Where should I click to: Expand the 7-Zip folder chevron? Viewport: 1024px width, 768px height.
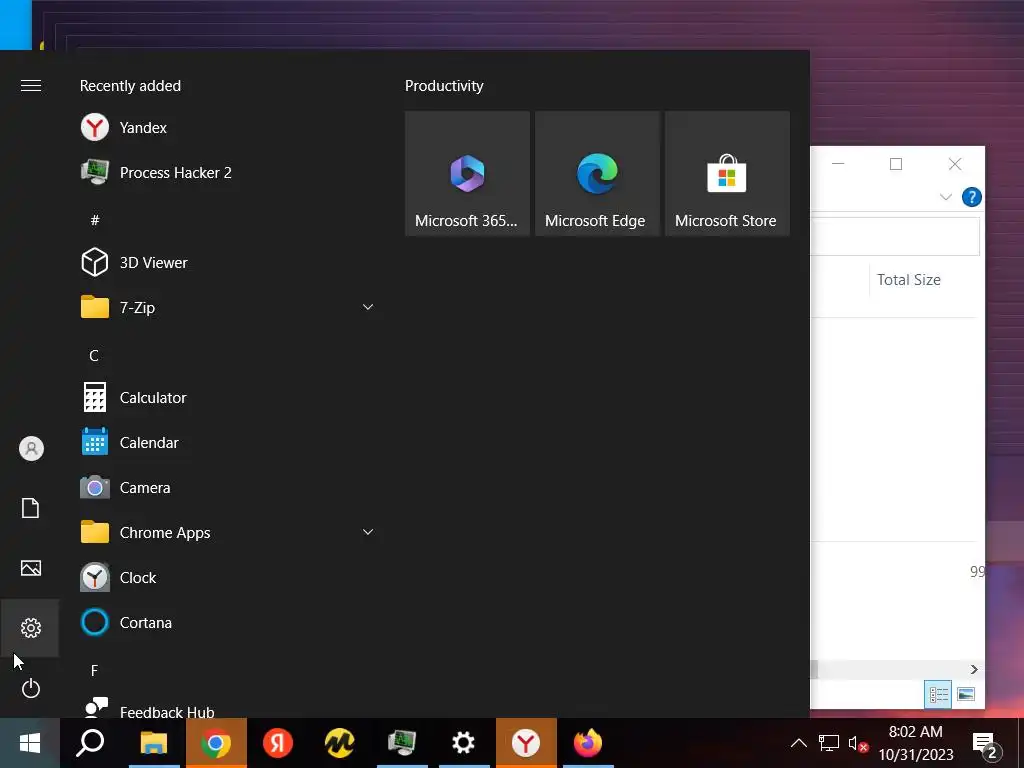368,307
